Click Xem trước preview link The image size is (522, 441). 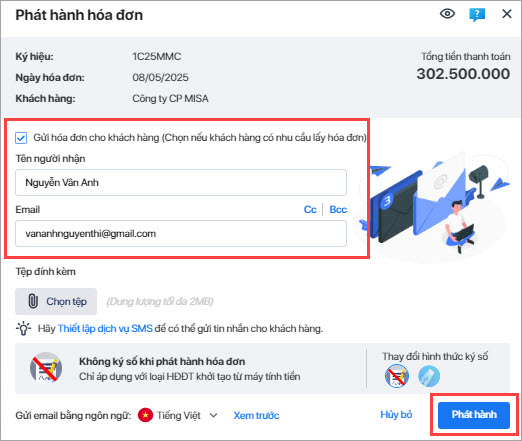[x=256, y=415]
